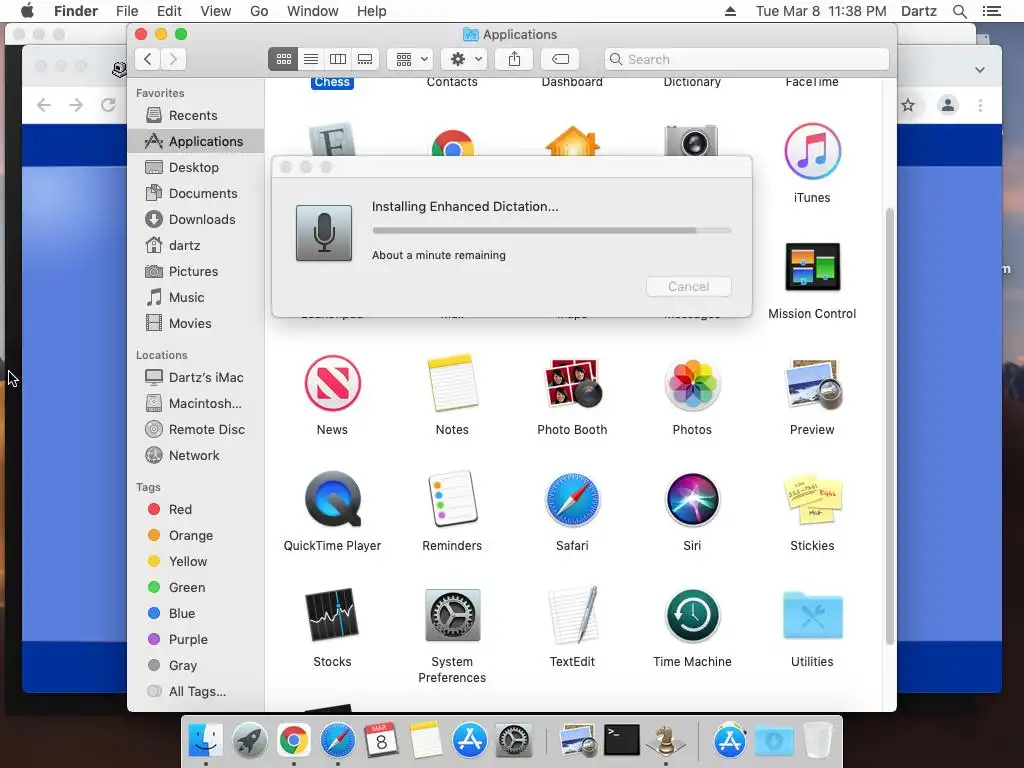1024x768 pixels.
Task: Open Terminal from the Dock
Action: [x=622, y=741]
